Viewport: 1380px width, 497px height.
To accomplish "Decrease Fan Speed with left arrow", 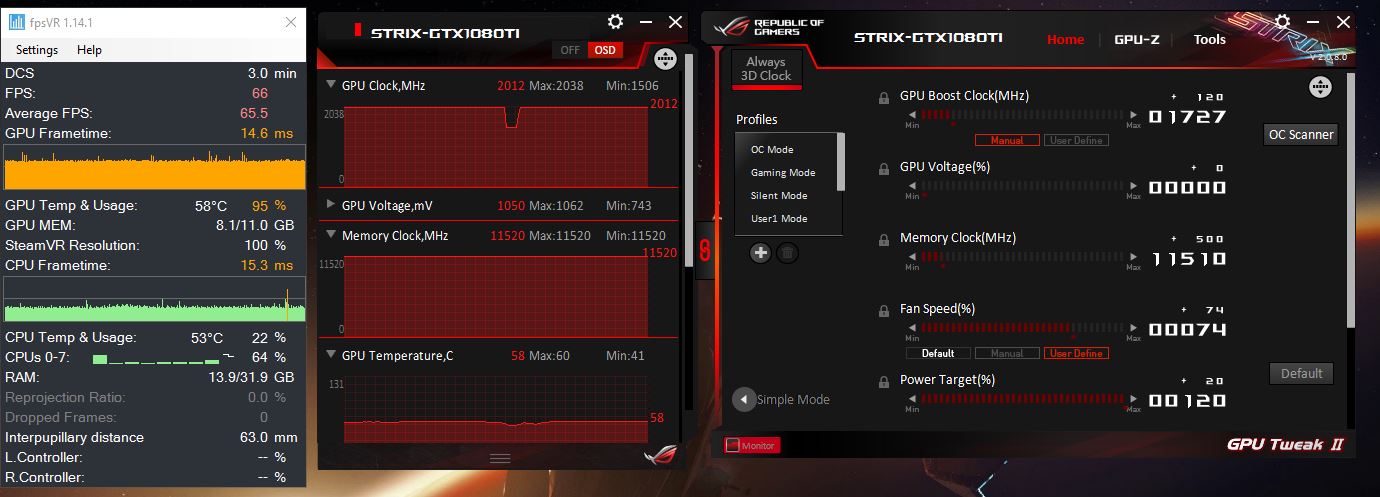I will pyautogui.click(x=911, y=328).
